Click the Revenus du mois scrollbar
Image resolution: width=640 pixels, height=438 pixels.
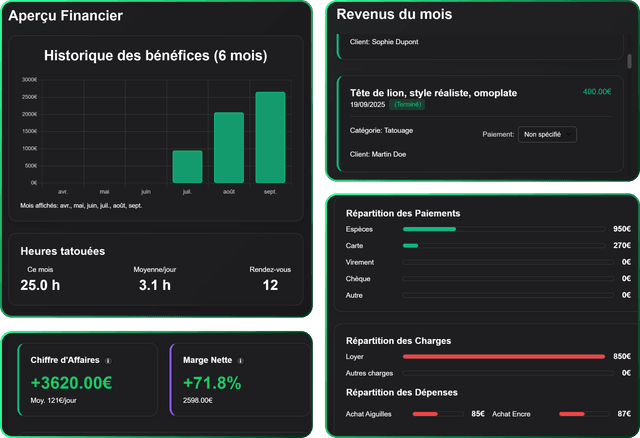point(630,61)
